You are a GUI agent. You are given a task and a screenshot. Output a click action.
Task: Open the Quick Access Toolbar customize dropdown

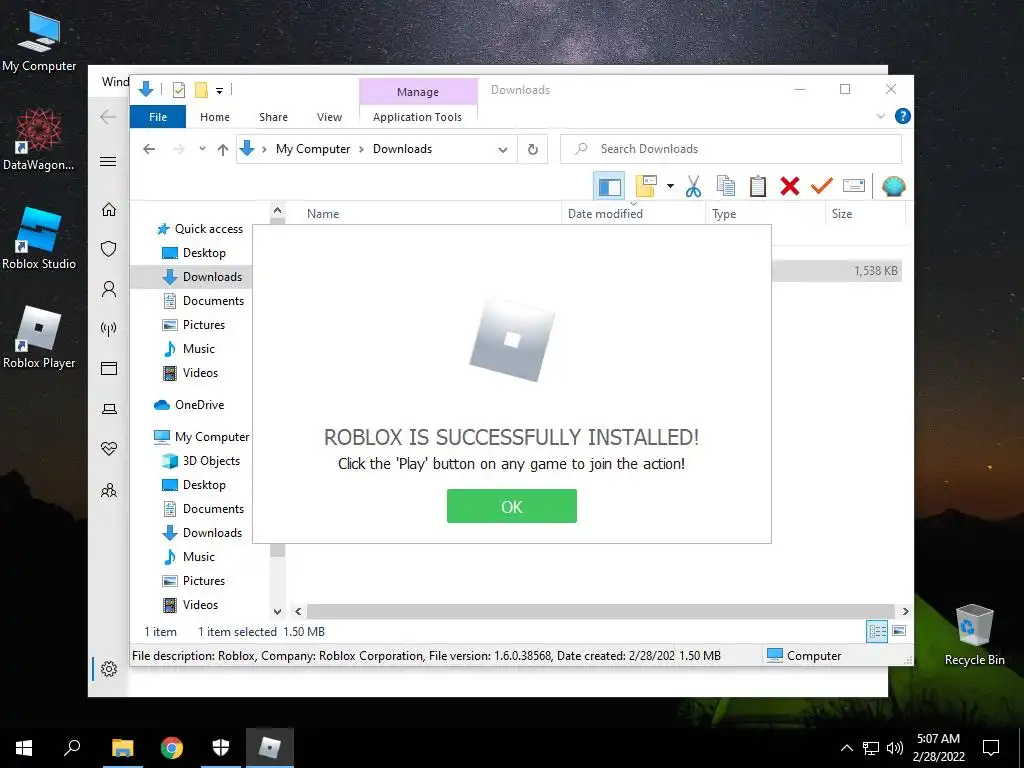(x=219, y=91)
